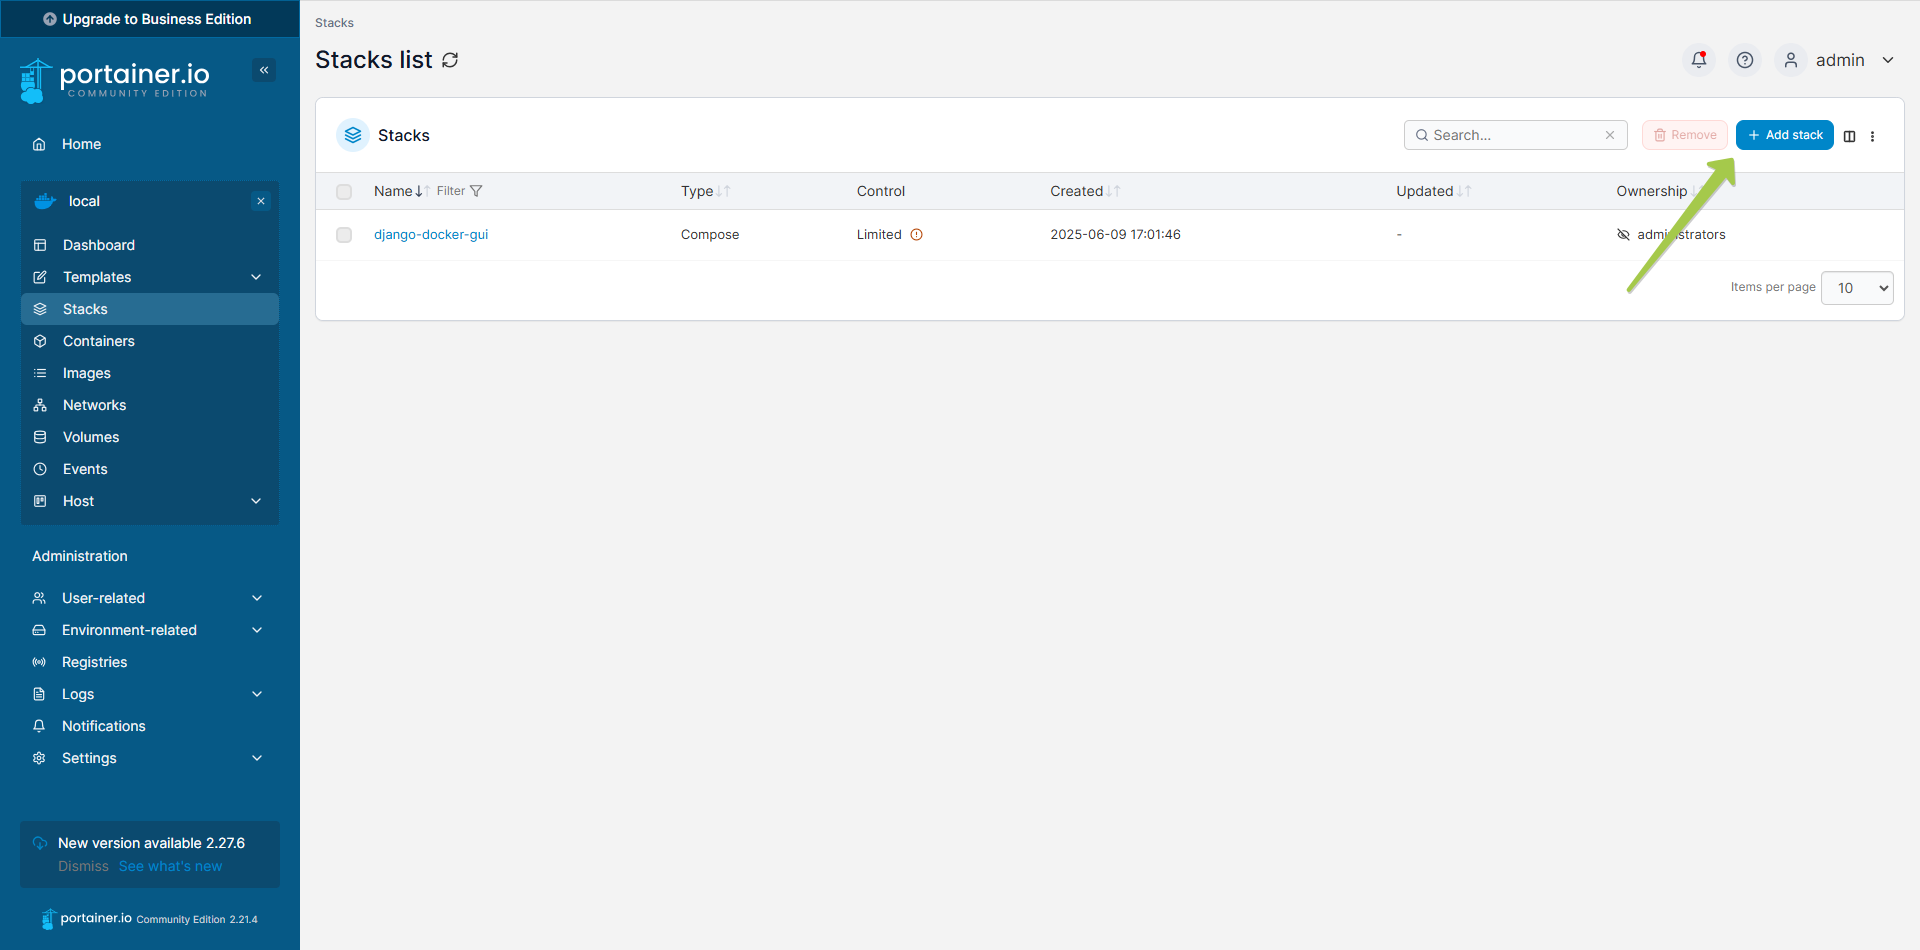Select the django-docker-gui row checkbox
The height and width of the screenshot is (950, 1920).
(344, 235)
